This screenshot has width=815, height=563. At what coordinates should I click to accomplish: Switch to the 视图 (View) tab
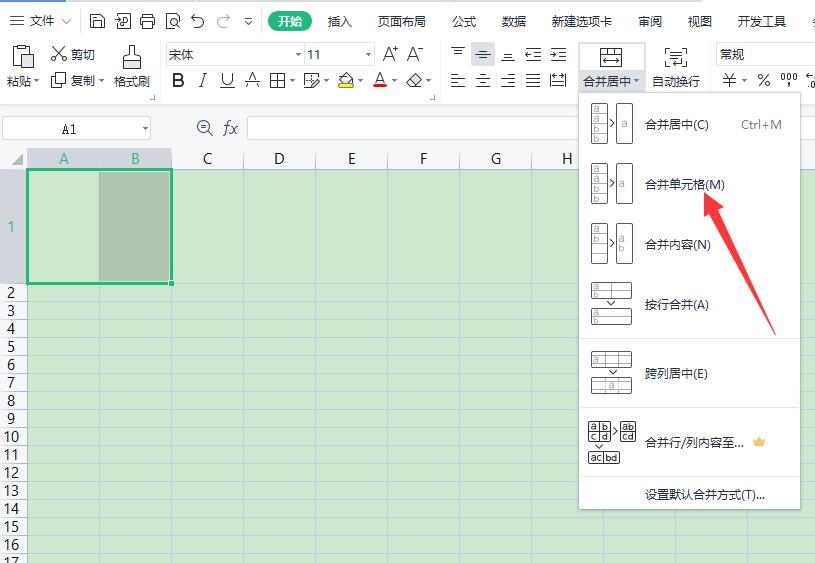tap(699, 21)
